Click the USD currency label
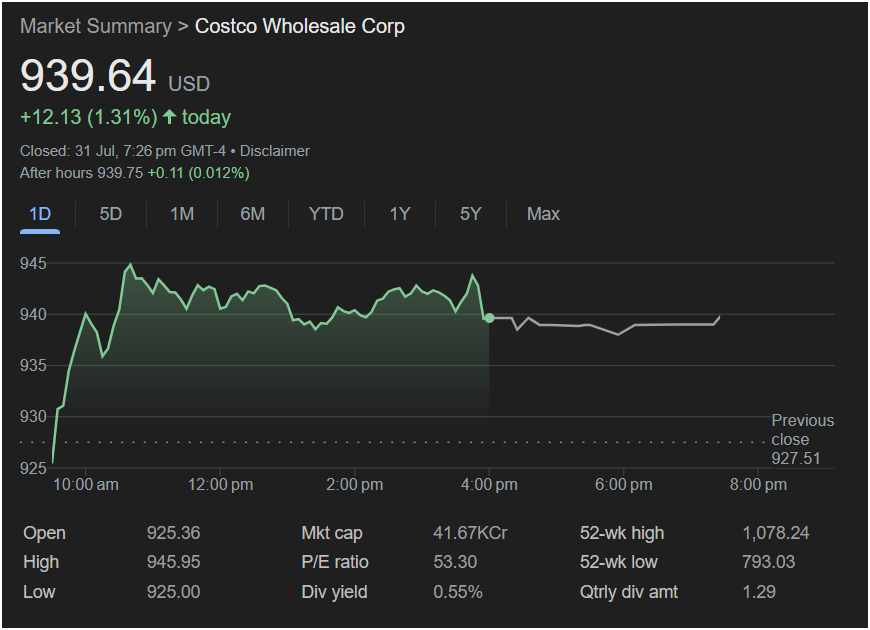The height and width of the screenshot is (630, 870). pyautogui.click(x=189, y=84)
